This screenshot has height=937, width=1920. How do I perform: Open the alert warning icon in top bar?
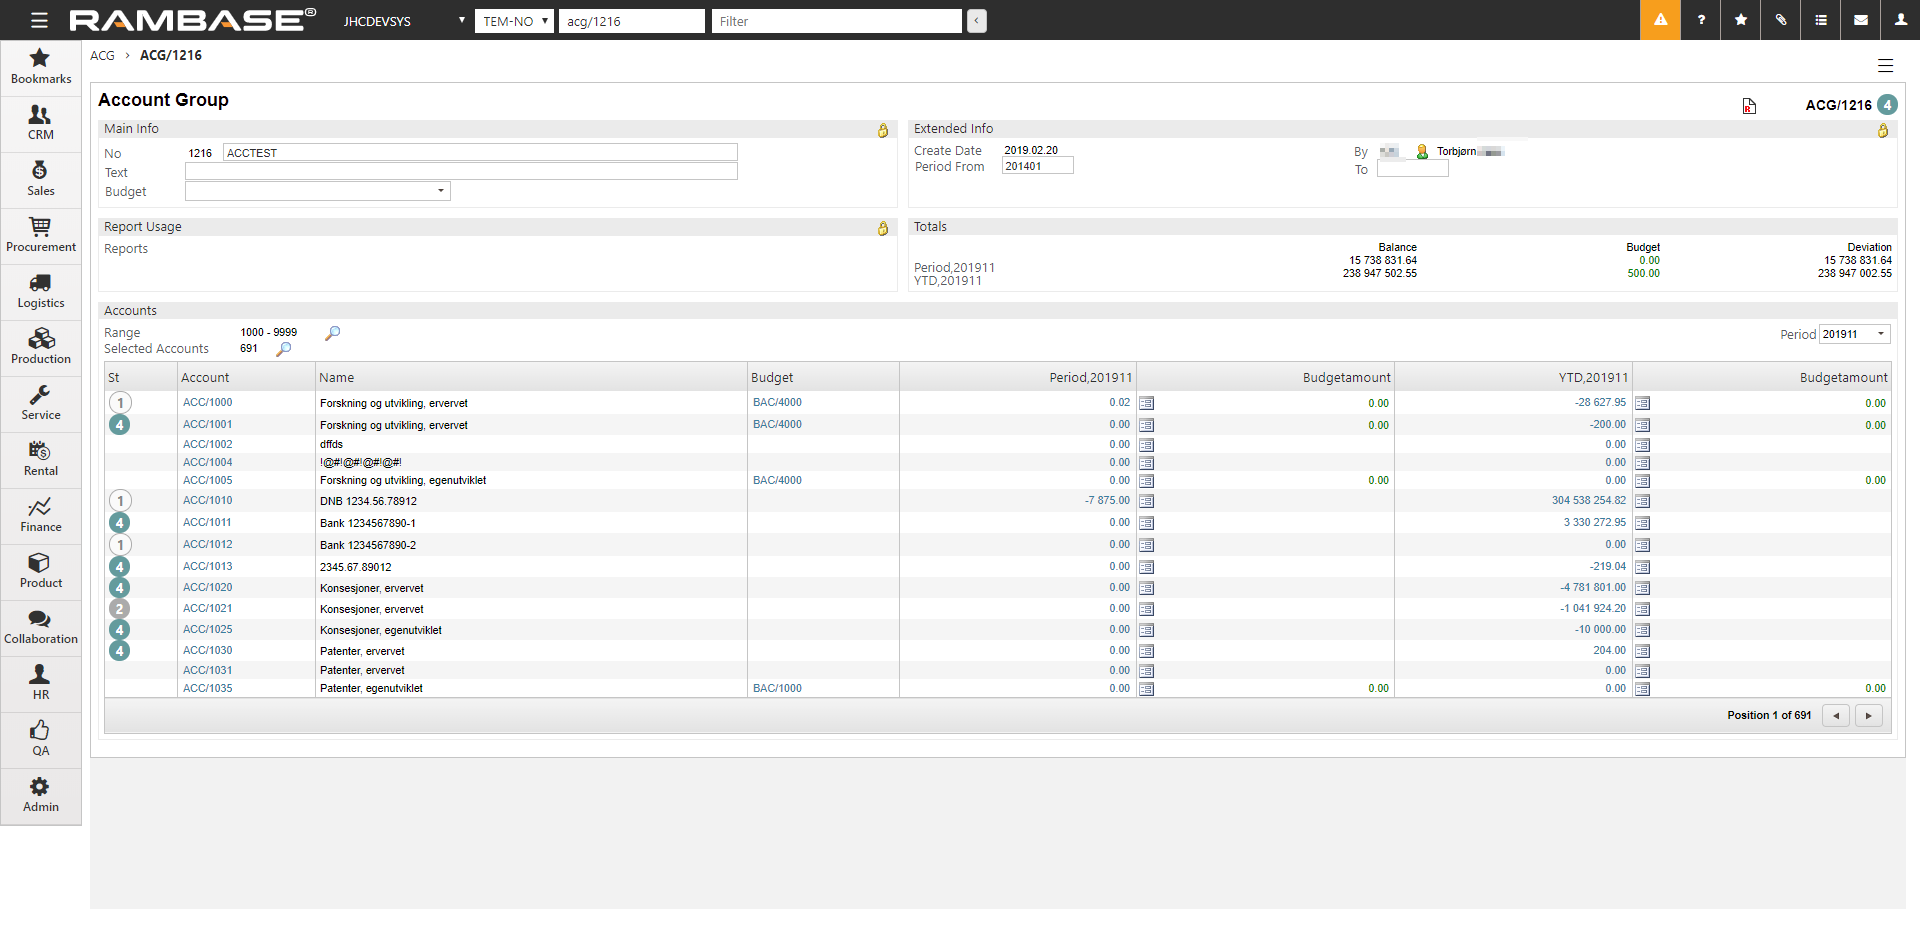(1660, 20)
